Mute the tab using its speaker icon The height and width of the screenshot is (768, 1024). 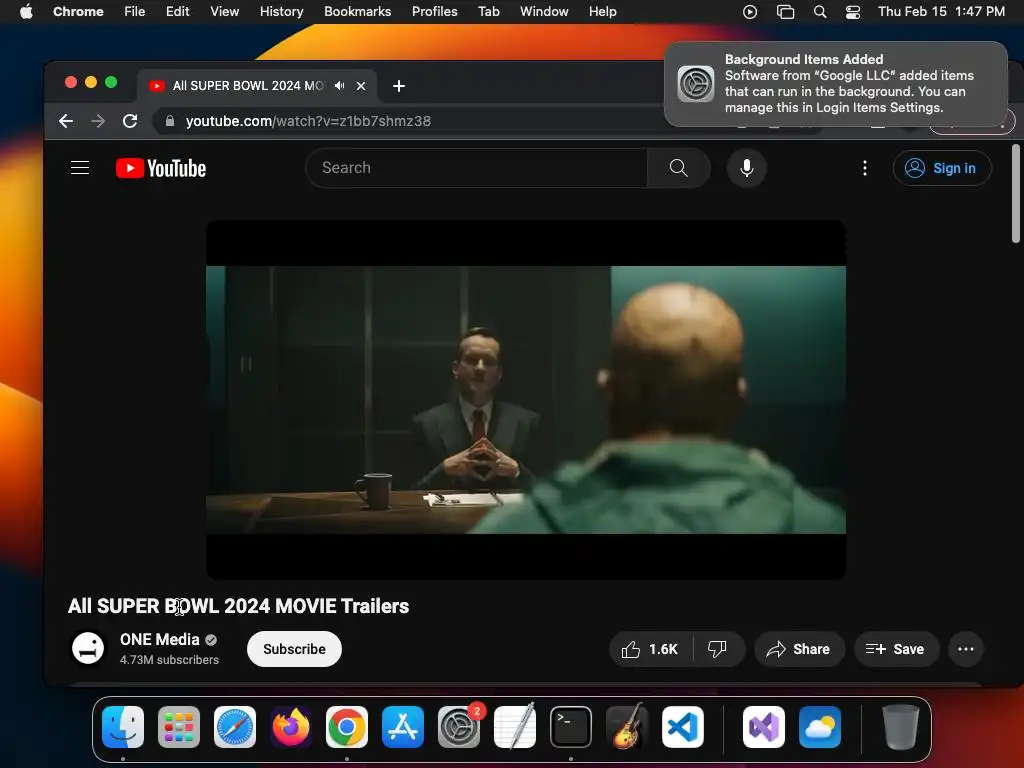click(340, 86)
